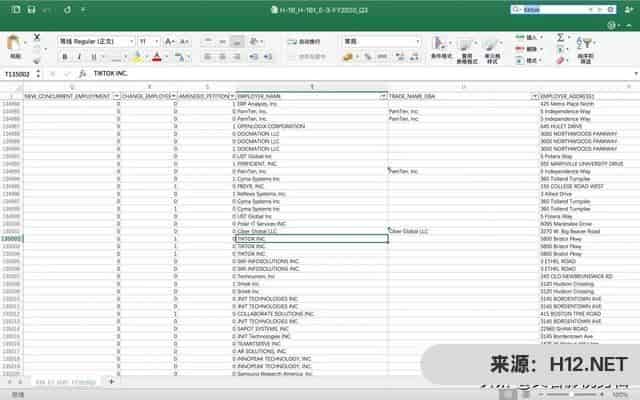Collapse the ribbon with chevron
This screenshot has height=400, width=640.
(629, 25)
